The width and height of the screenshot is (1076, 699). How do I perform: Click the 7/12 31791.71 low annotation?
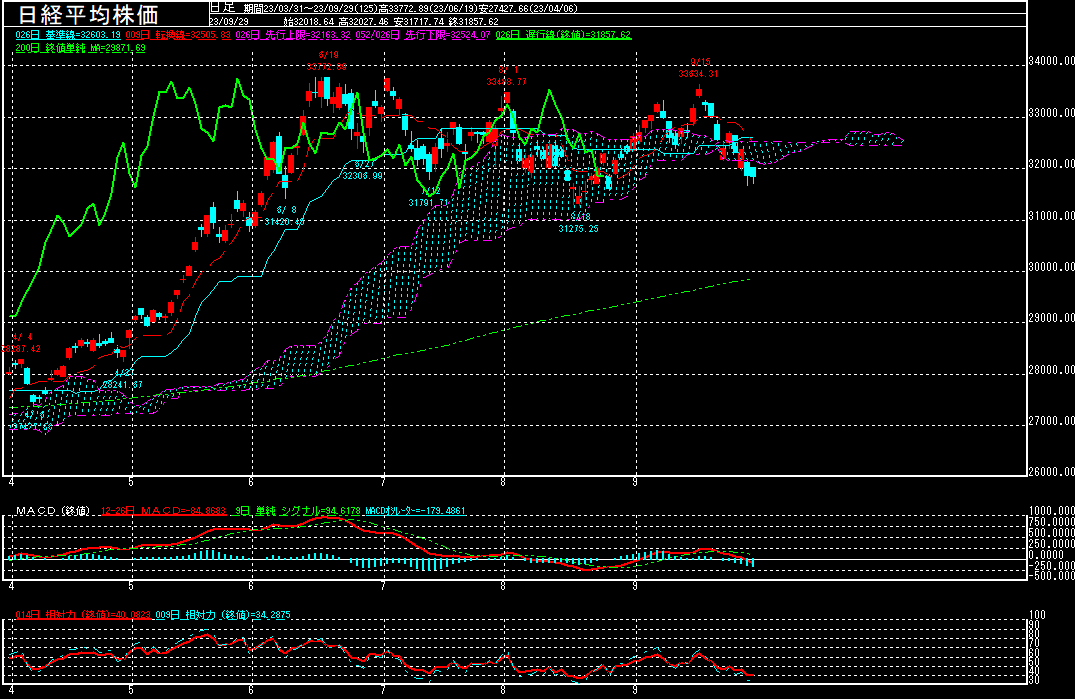(x=428, y=197)
